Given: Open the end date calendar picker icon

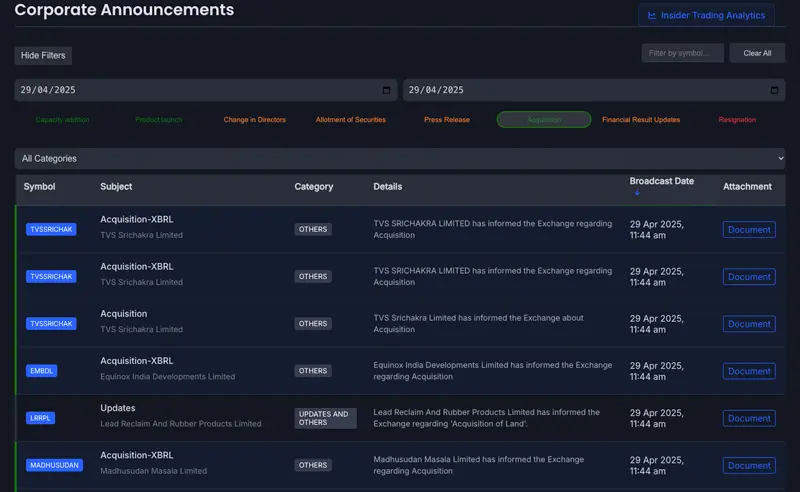Looking at the screenshot, I should [774, 90].
